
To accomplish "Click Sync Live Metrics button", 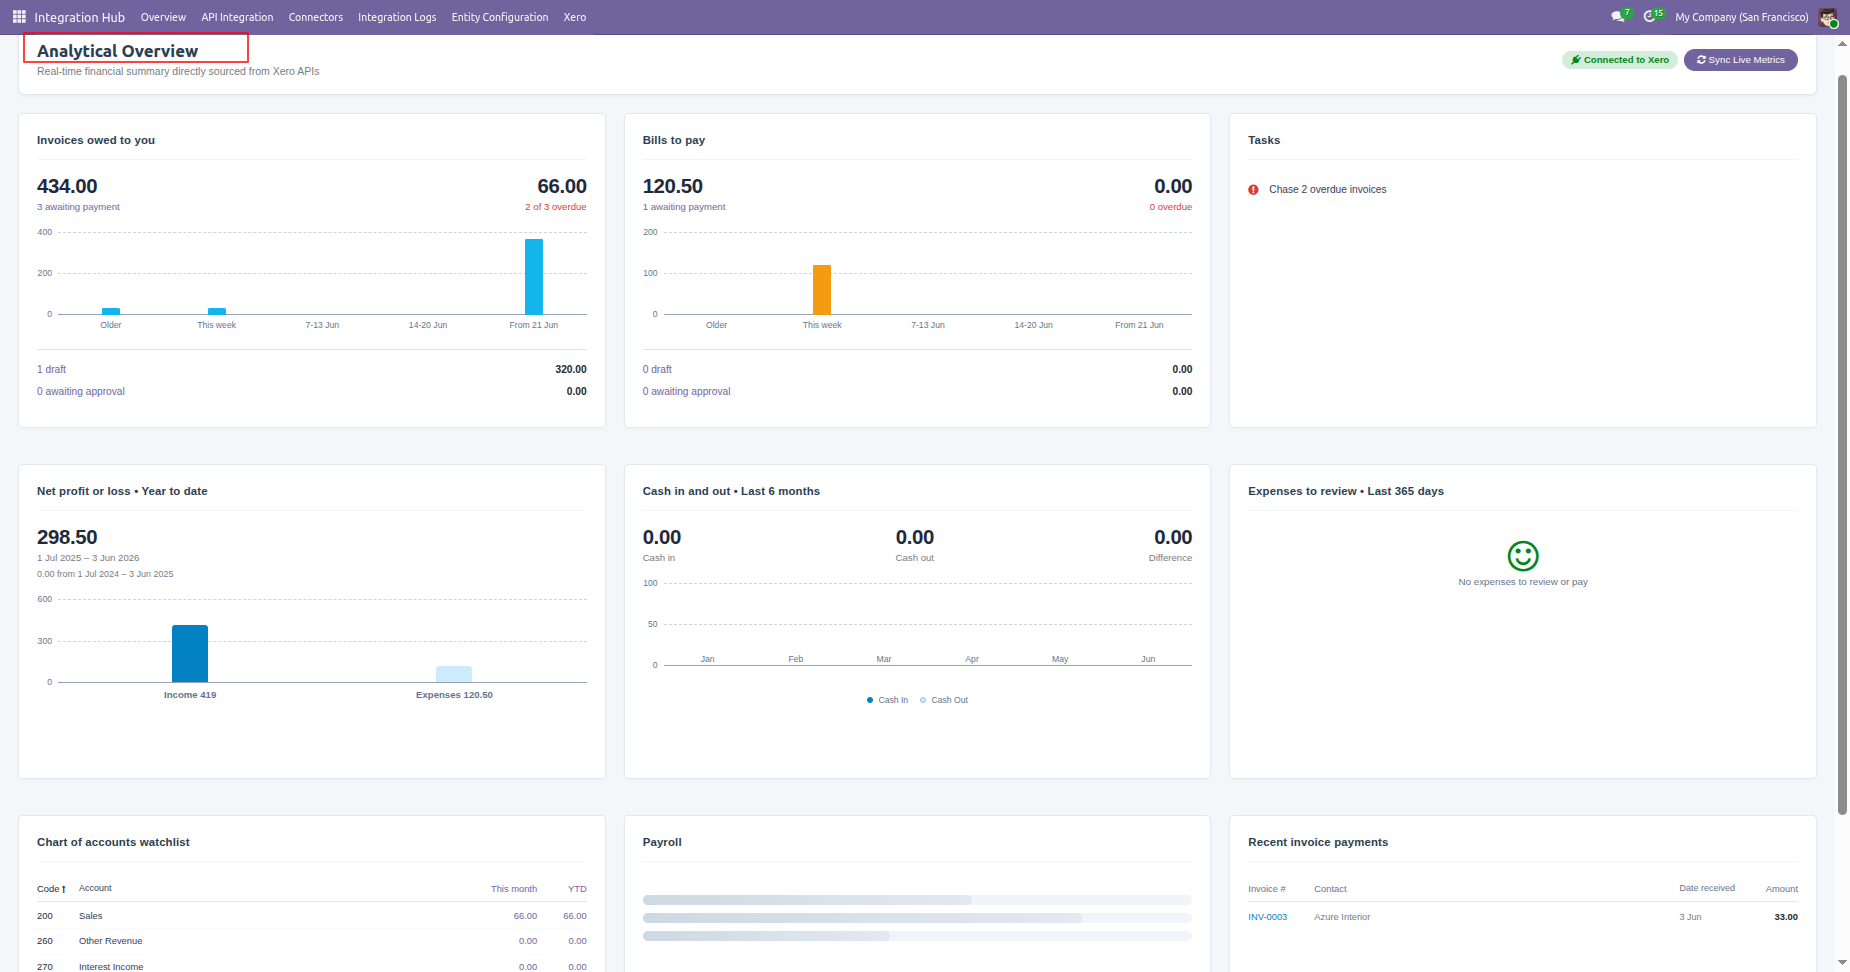I will (1741, 60).
